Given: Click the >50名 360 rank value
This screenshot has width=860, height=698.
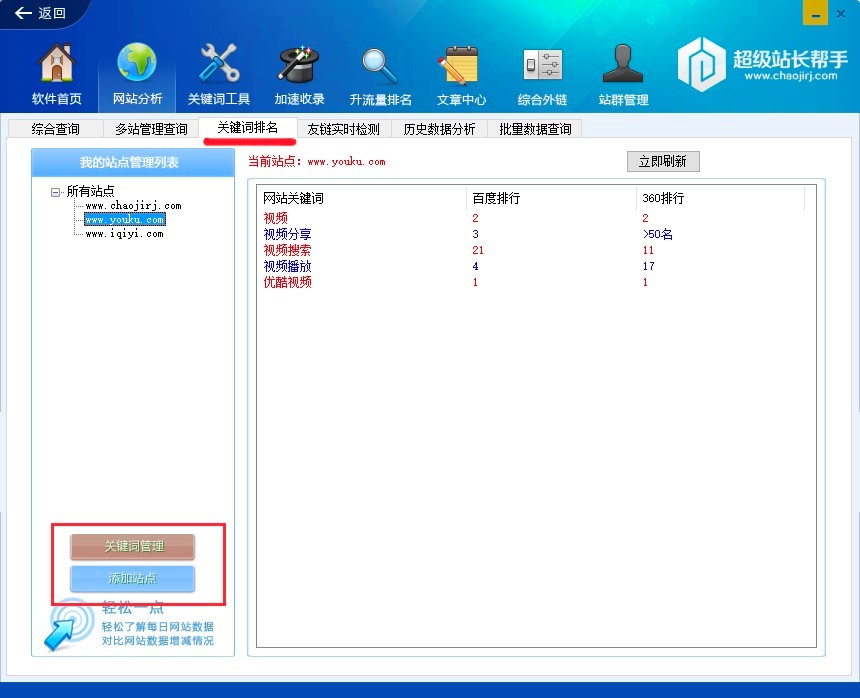Looking at the screenshot, I should coord(658,234).
